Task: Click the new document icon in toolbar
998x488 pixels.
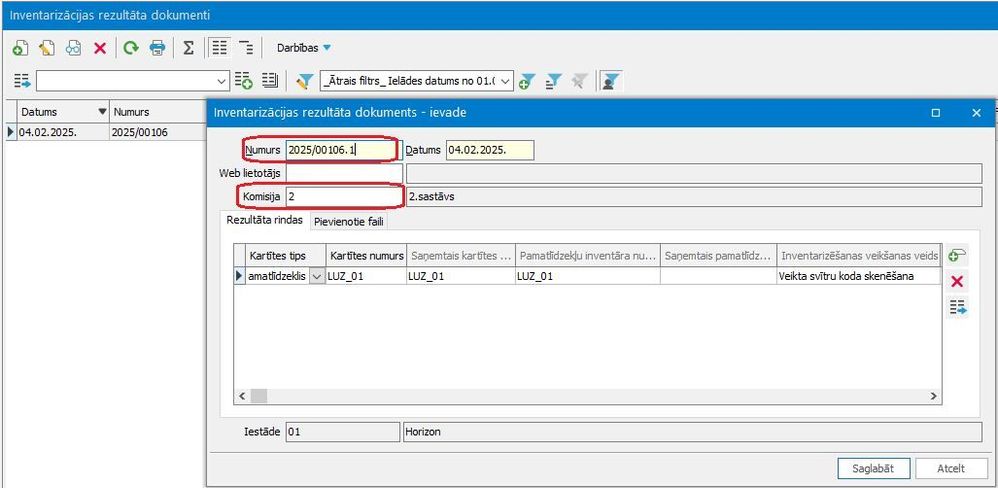Action: point(20,48)
